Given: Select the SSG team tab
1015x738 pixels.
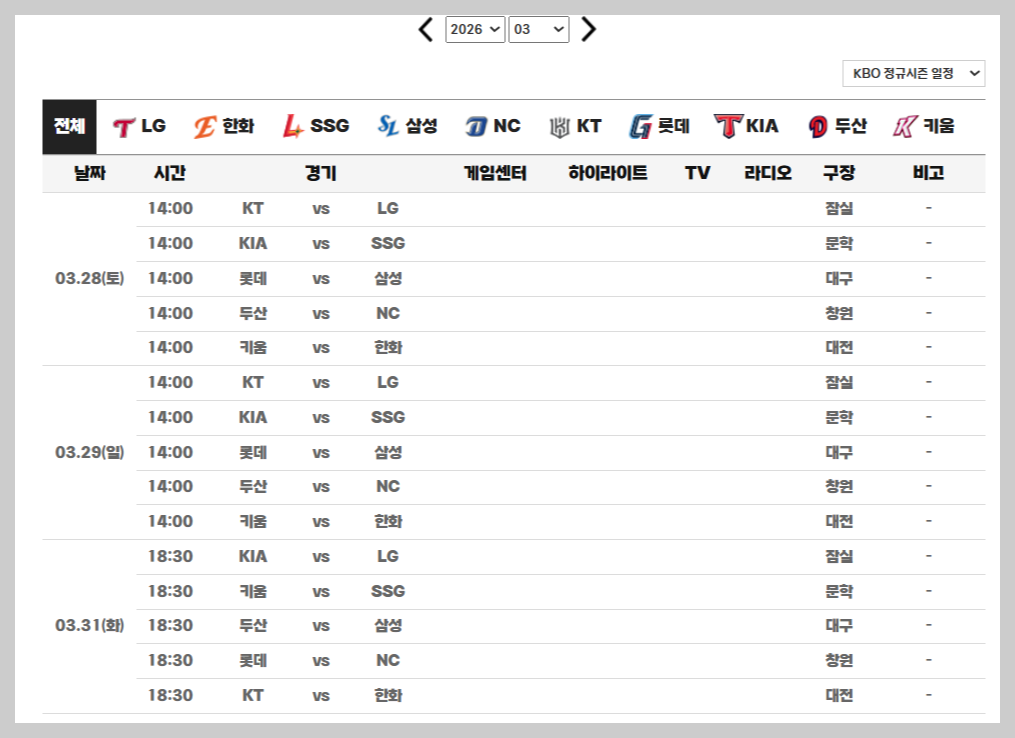Looking at the screenshot, I should pyautogui.click(x=316, y=126).
